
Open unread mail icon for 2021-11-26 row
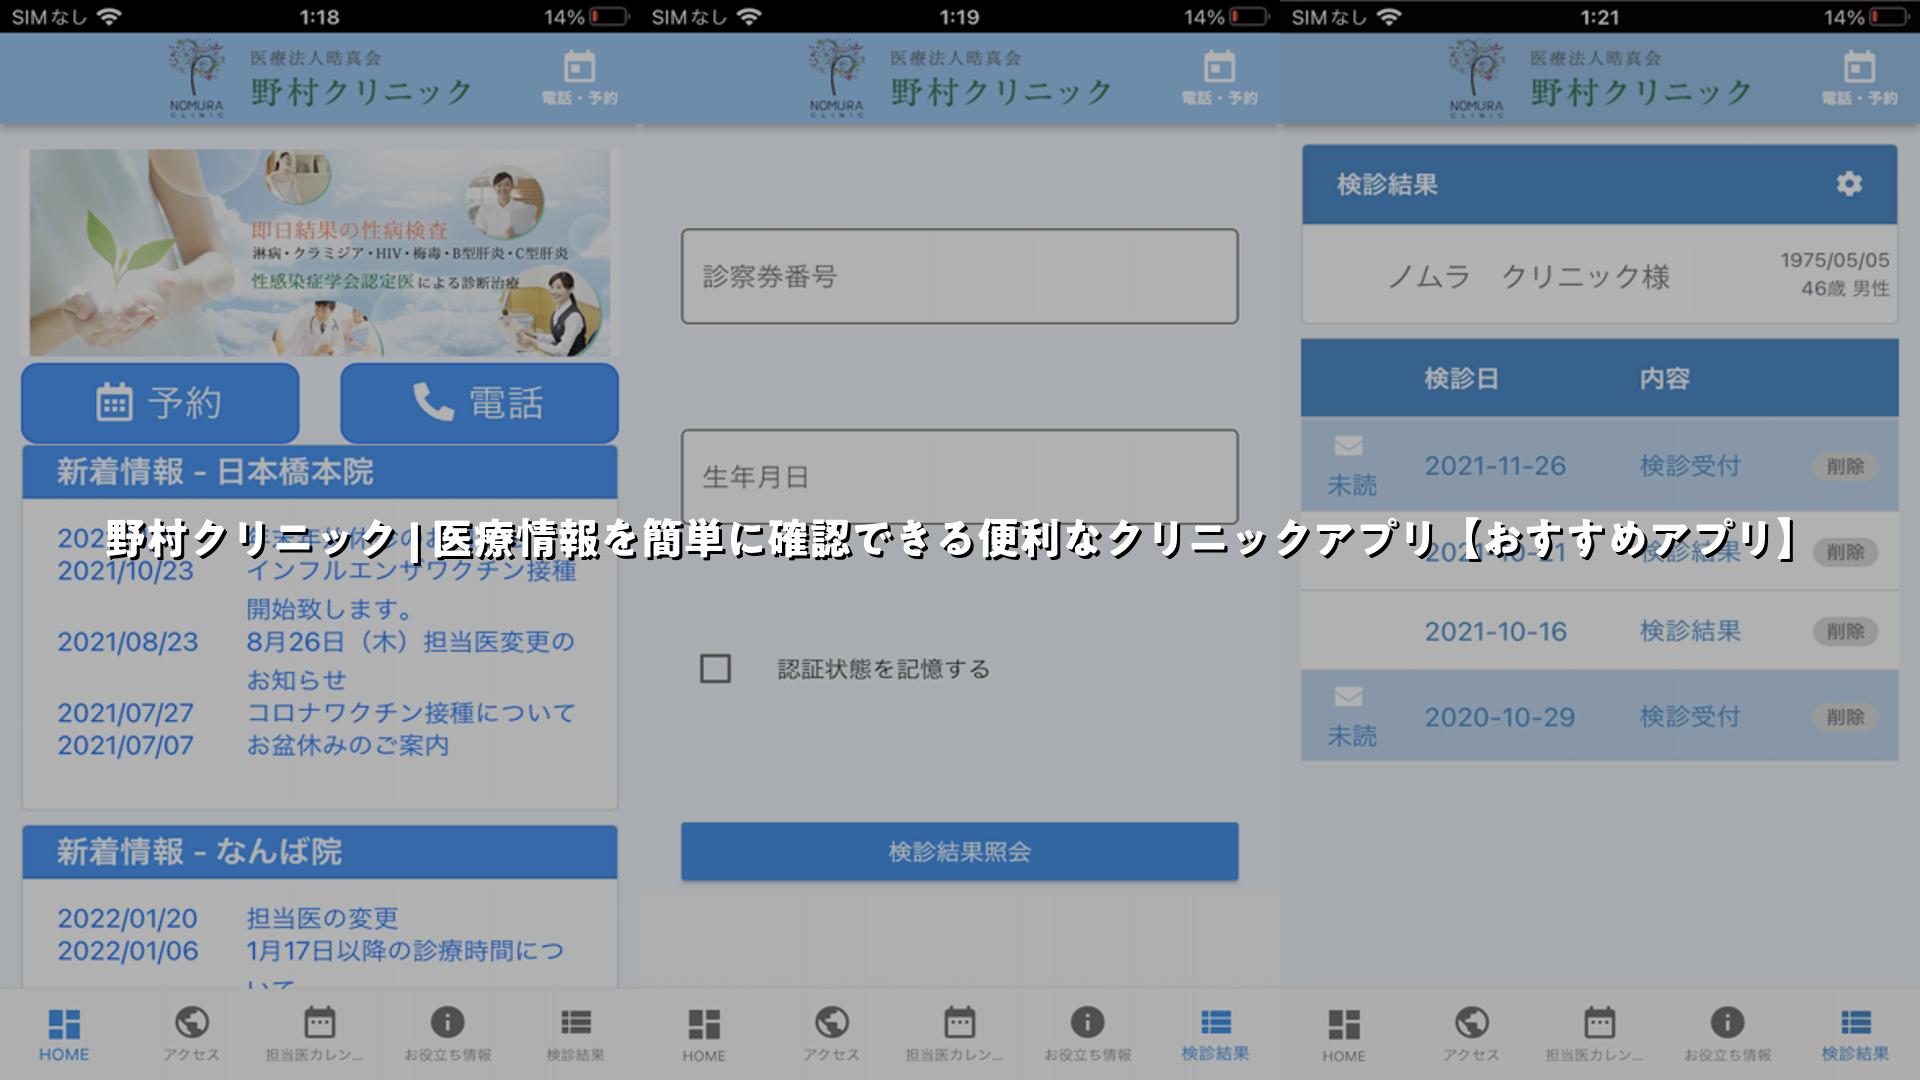coord(1349,446)
